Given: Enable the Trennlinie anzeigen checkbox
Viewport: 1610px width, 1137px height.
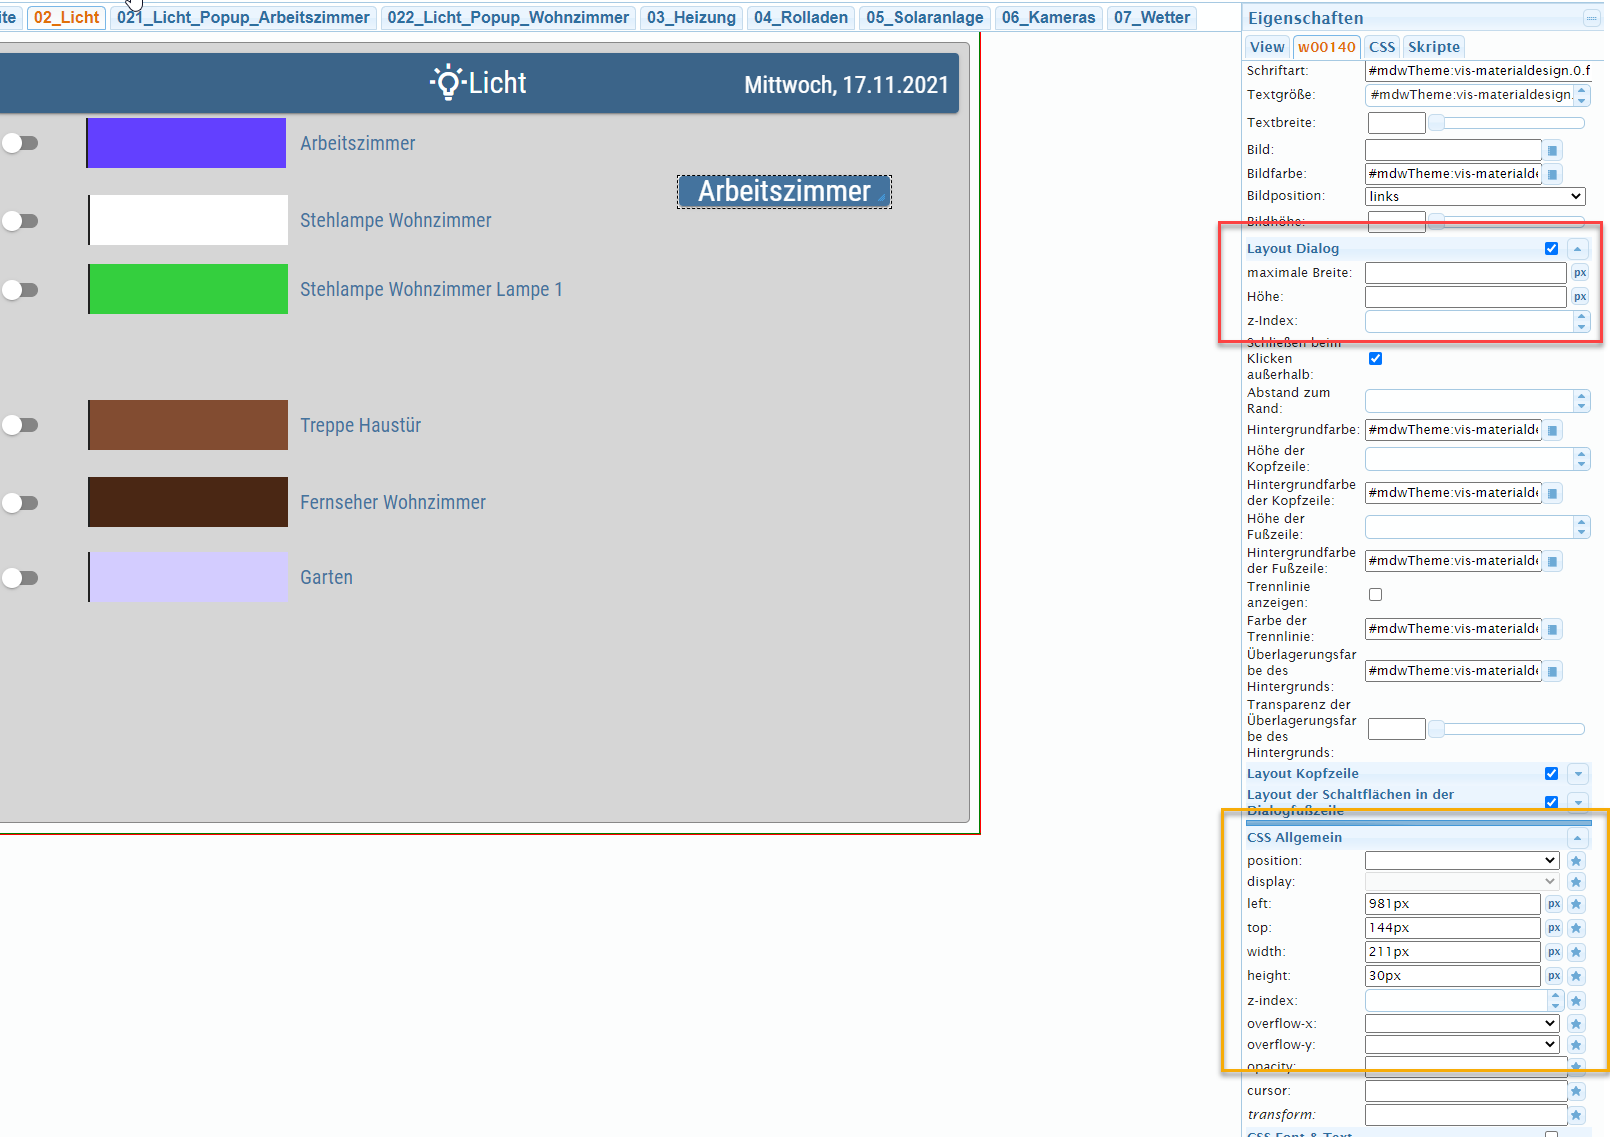Looking at the screenshot, I should tap(1375, 595).
